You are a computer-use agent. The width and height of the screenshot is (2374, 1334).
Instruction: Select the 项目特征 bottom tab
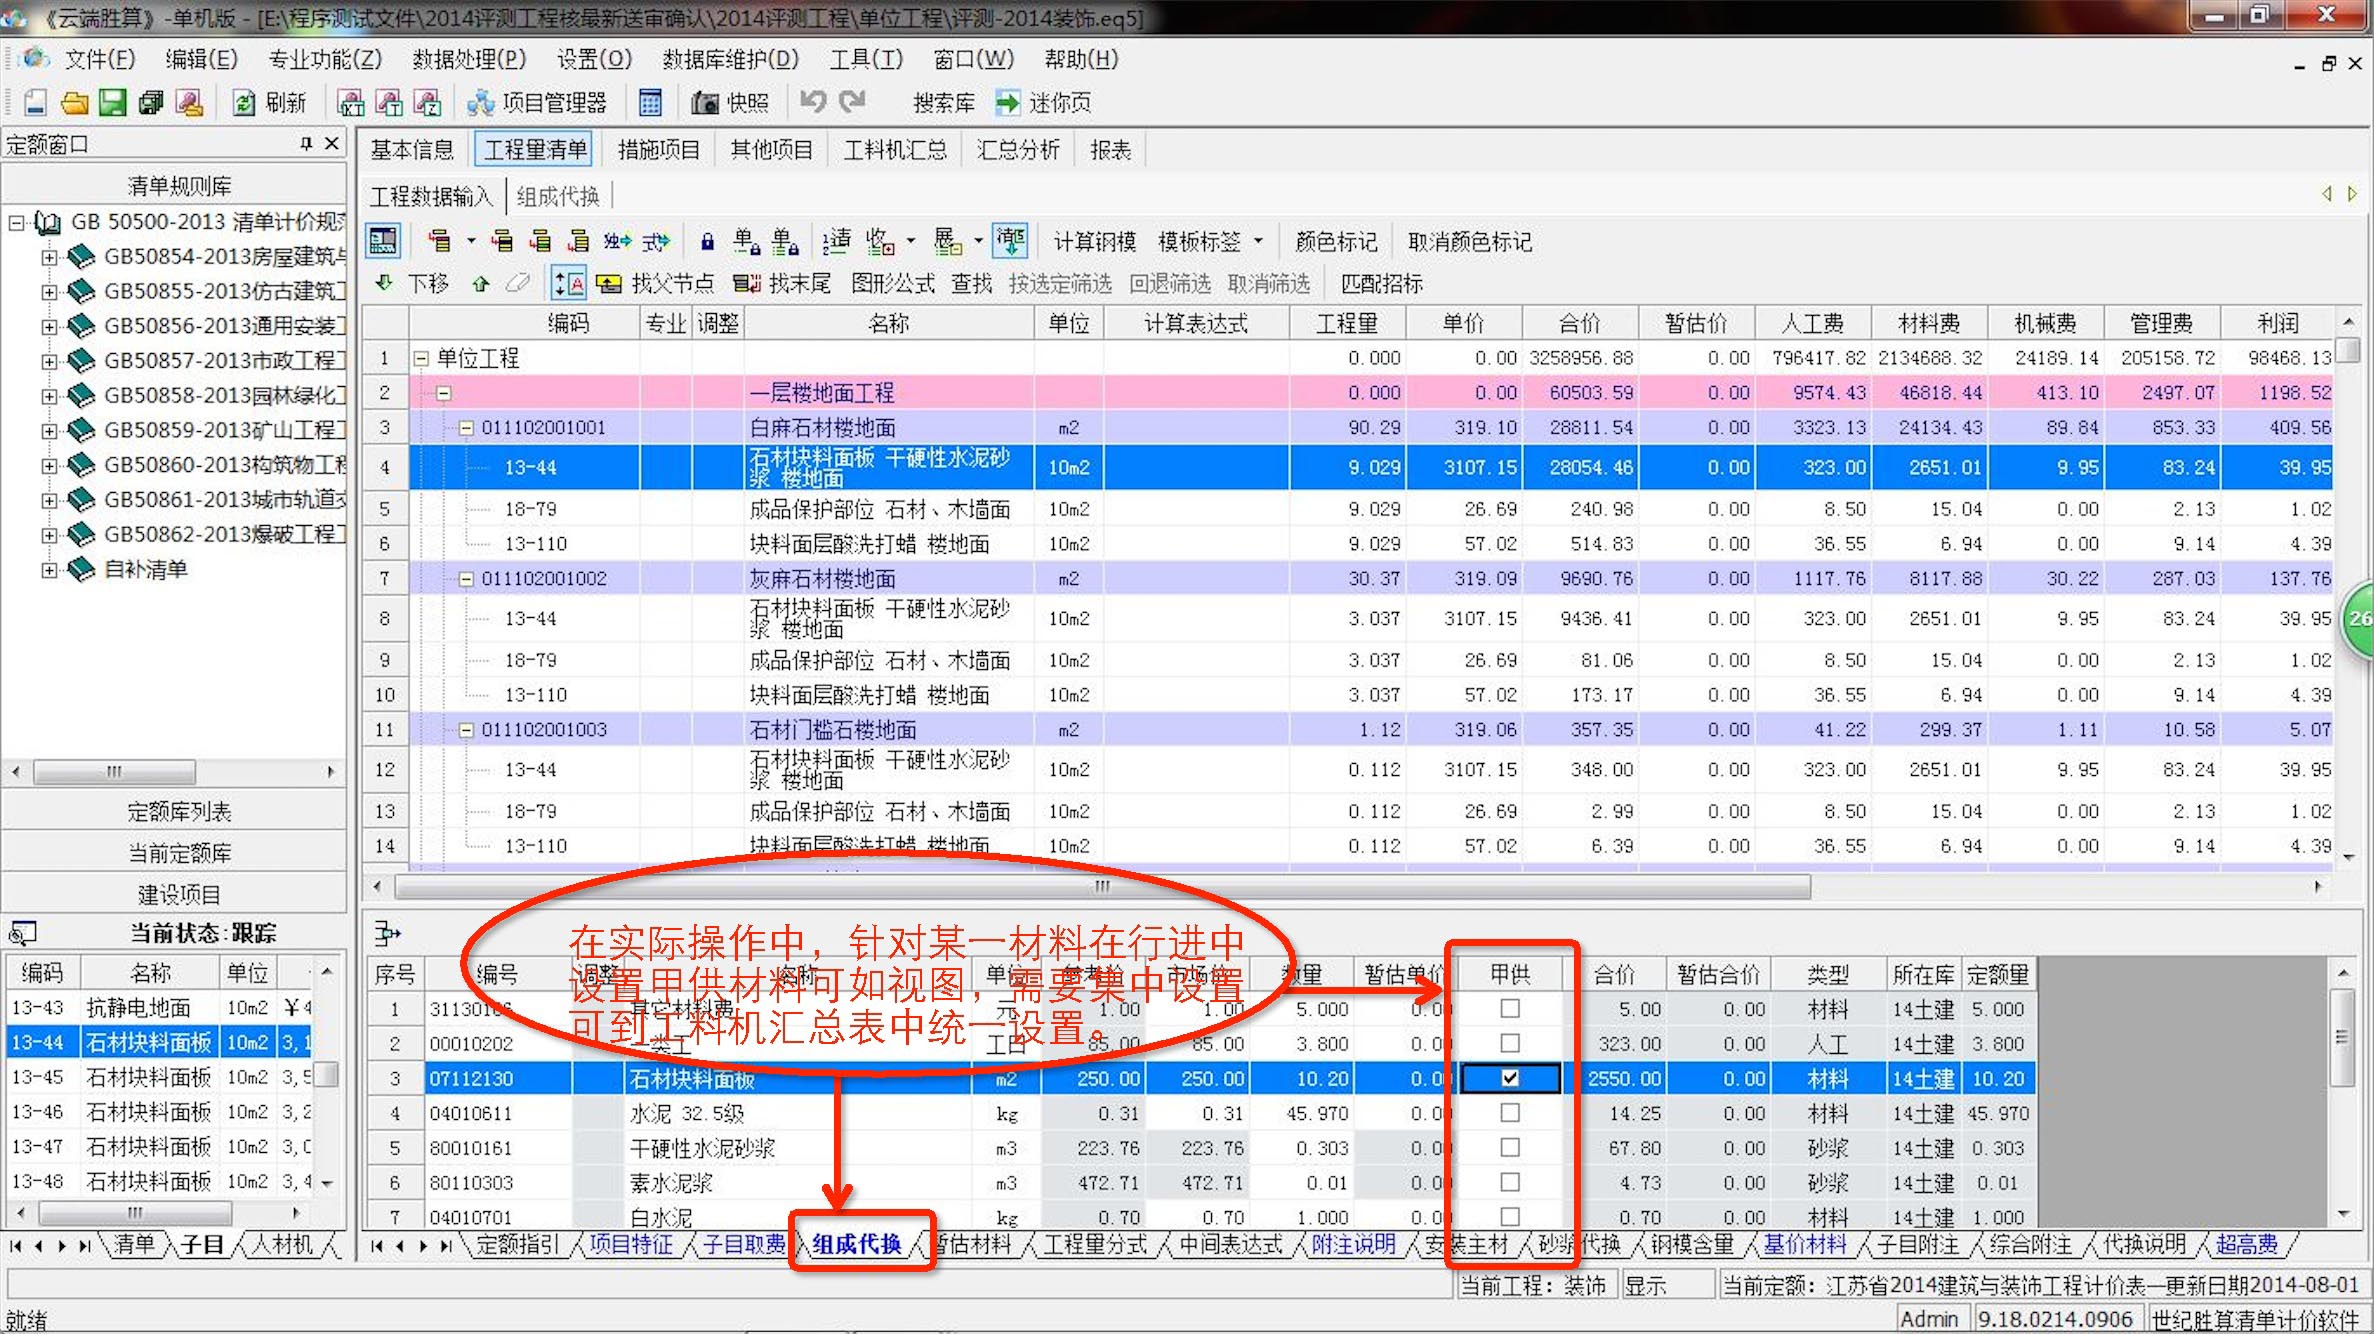(x=630, y=1244)
